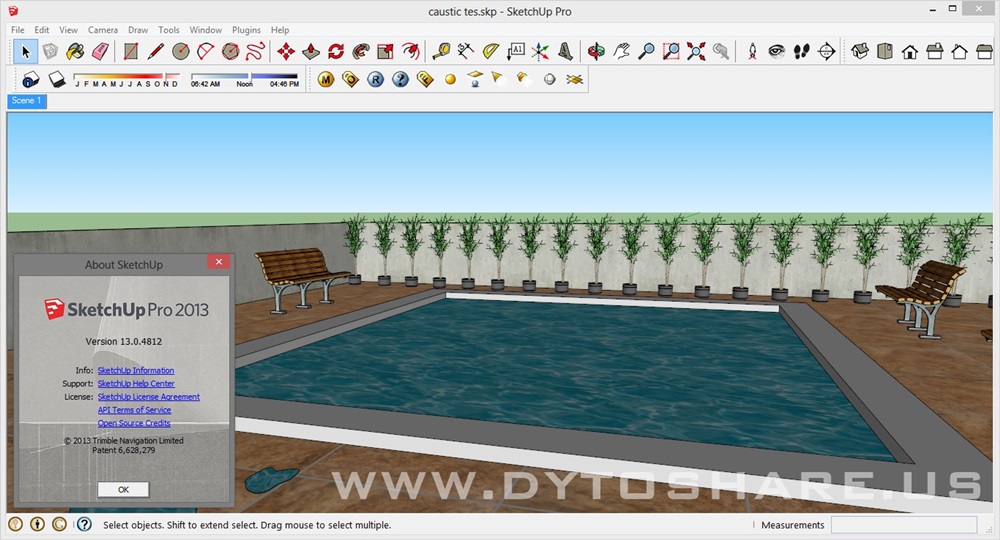Click the yellow M plugin icon

[326, 80]
